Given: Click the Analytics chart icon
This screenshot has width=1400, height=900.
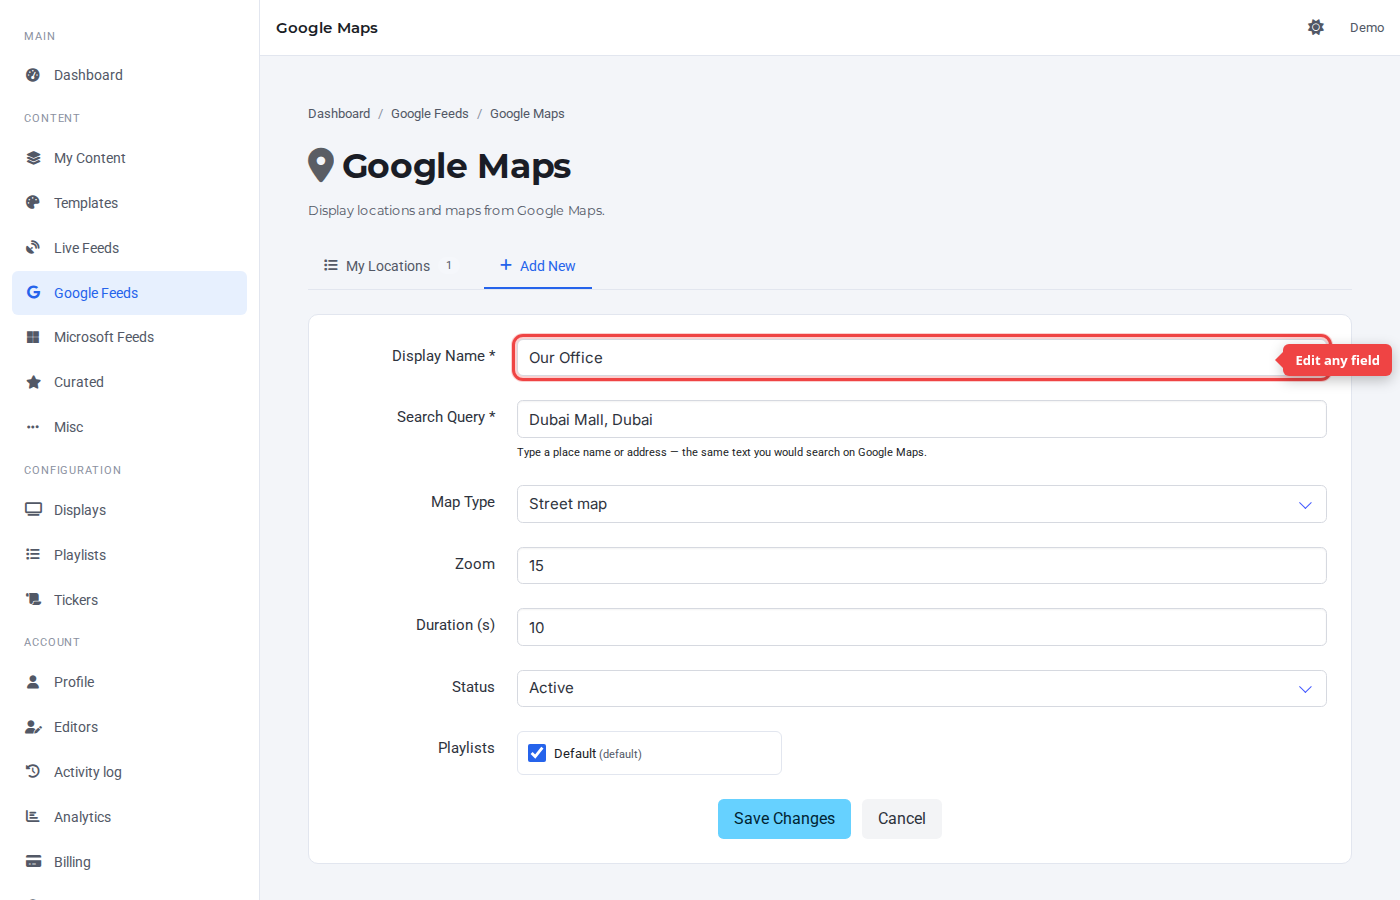Looking at the screenshot, I should 33,817.
